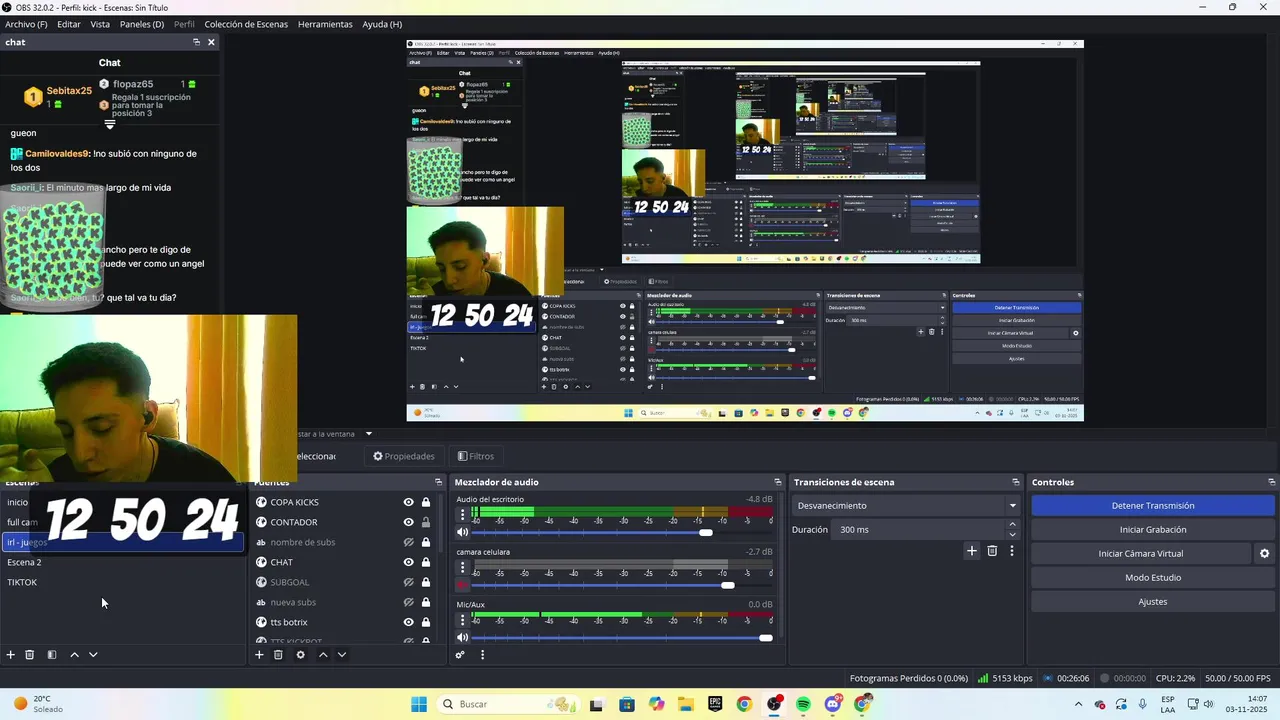The height and width of the screenshot is (720, 1280).
Task: Open advanced audio properties gear in mixer
Action: pyautogui.click(x=460, y=655)
